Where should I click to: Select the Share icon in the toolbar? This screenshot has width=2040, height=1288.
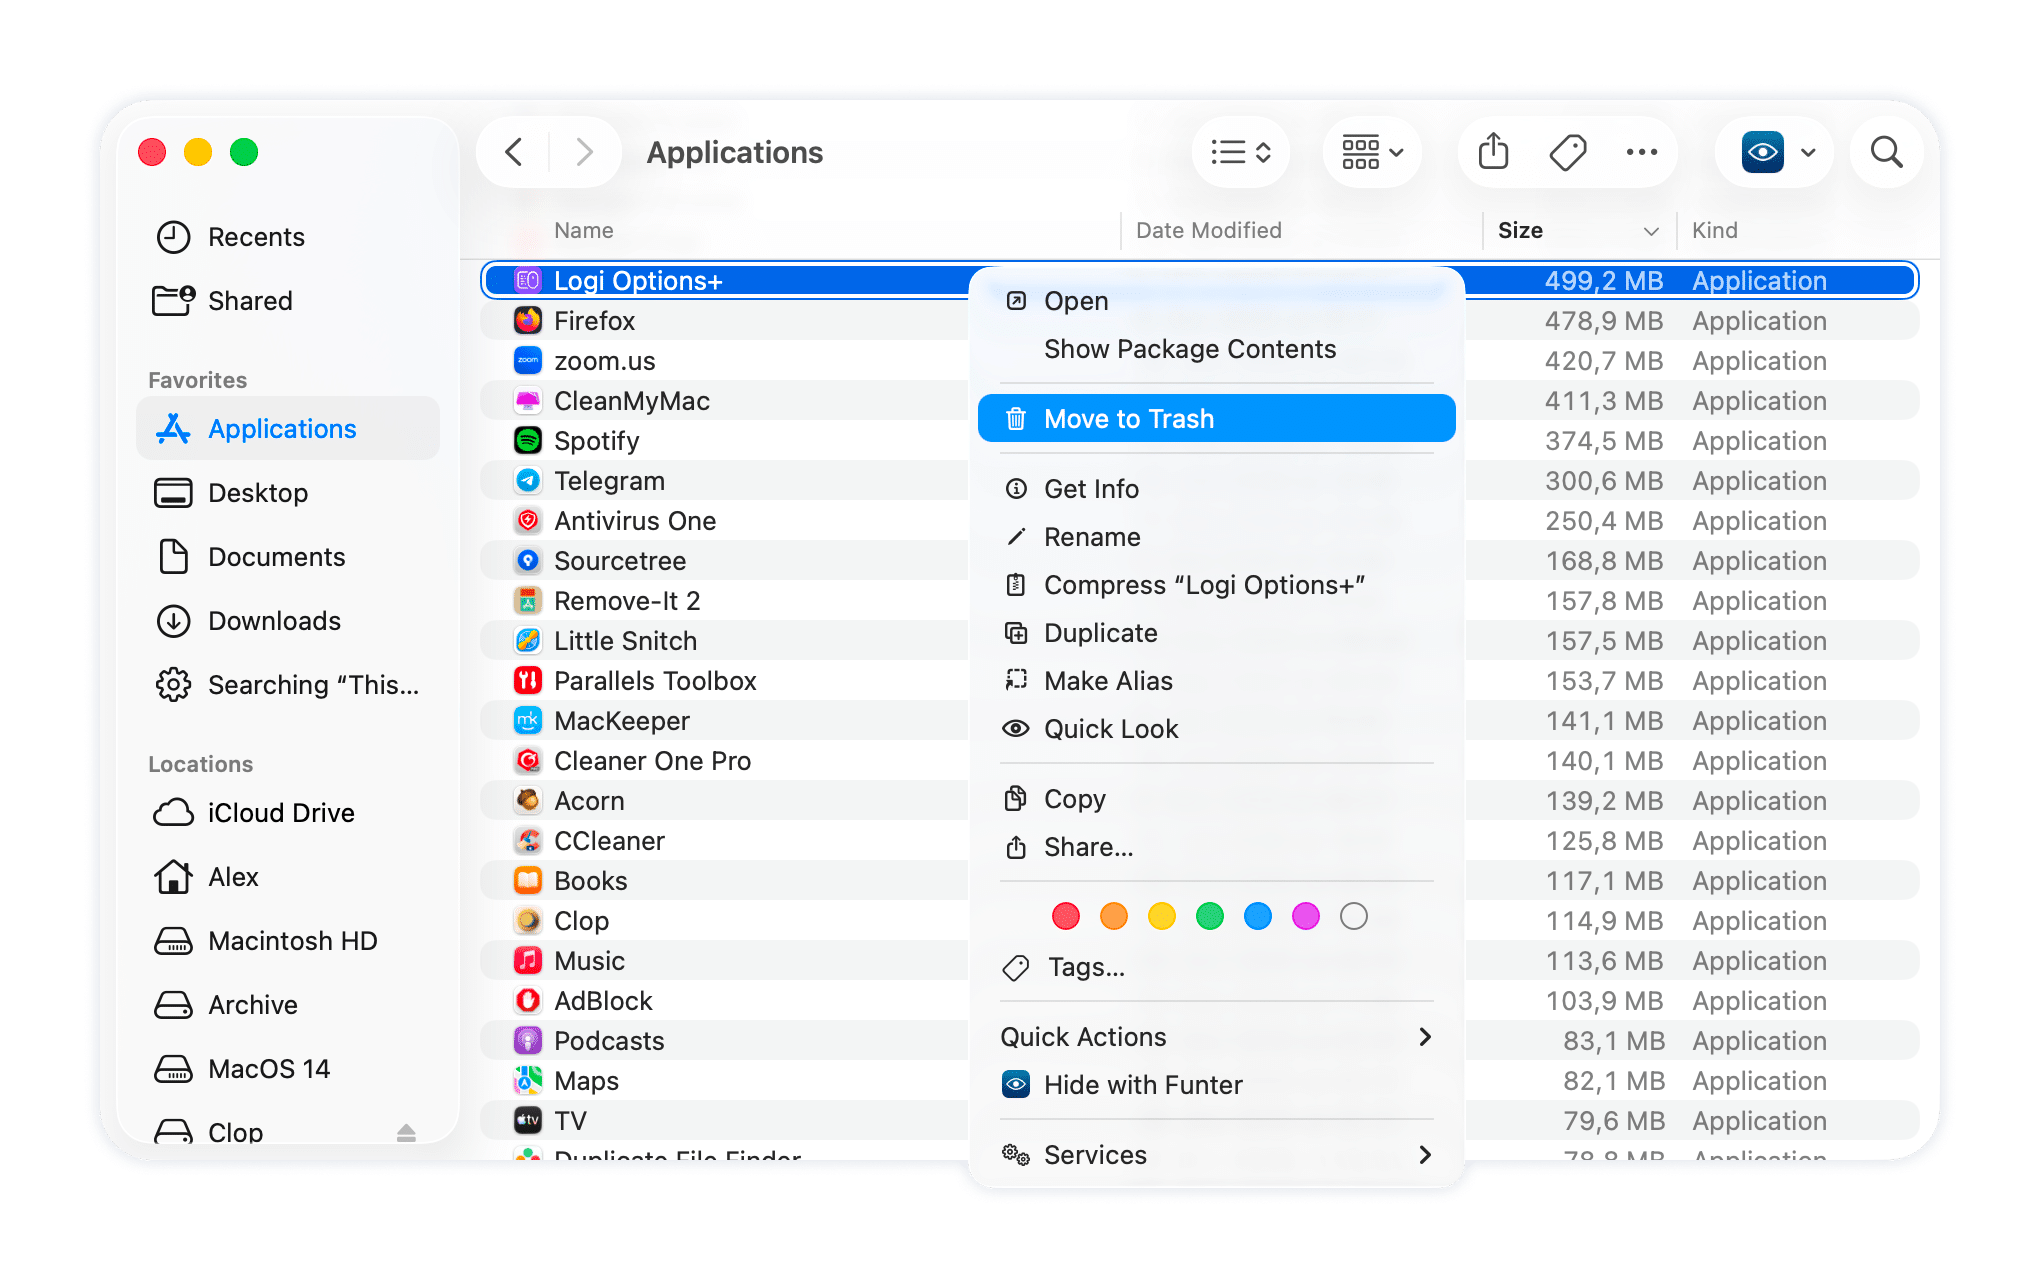[x=1491, y=152]
